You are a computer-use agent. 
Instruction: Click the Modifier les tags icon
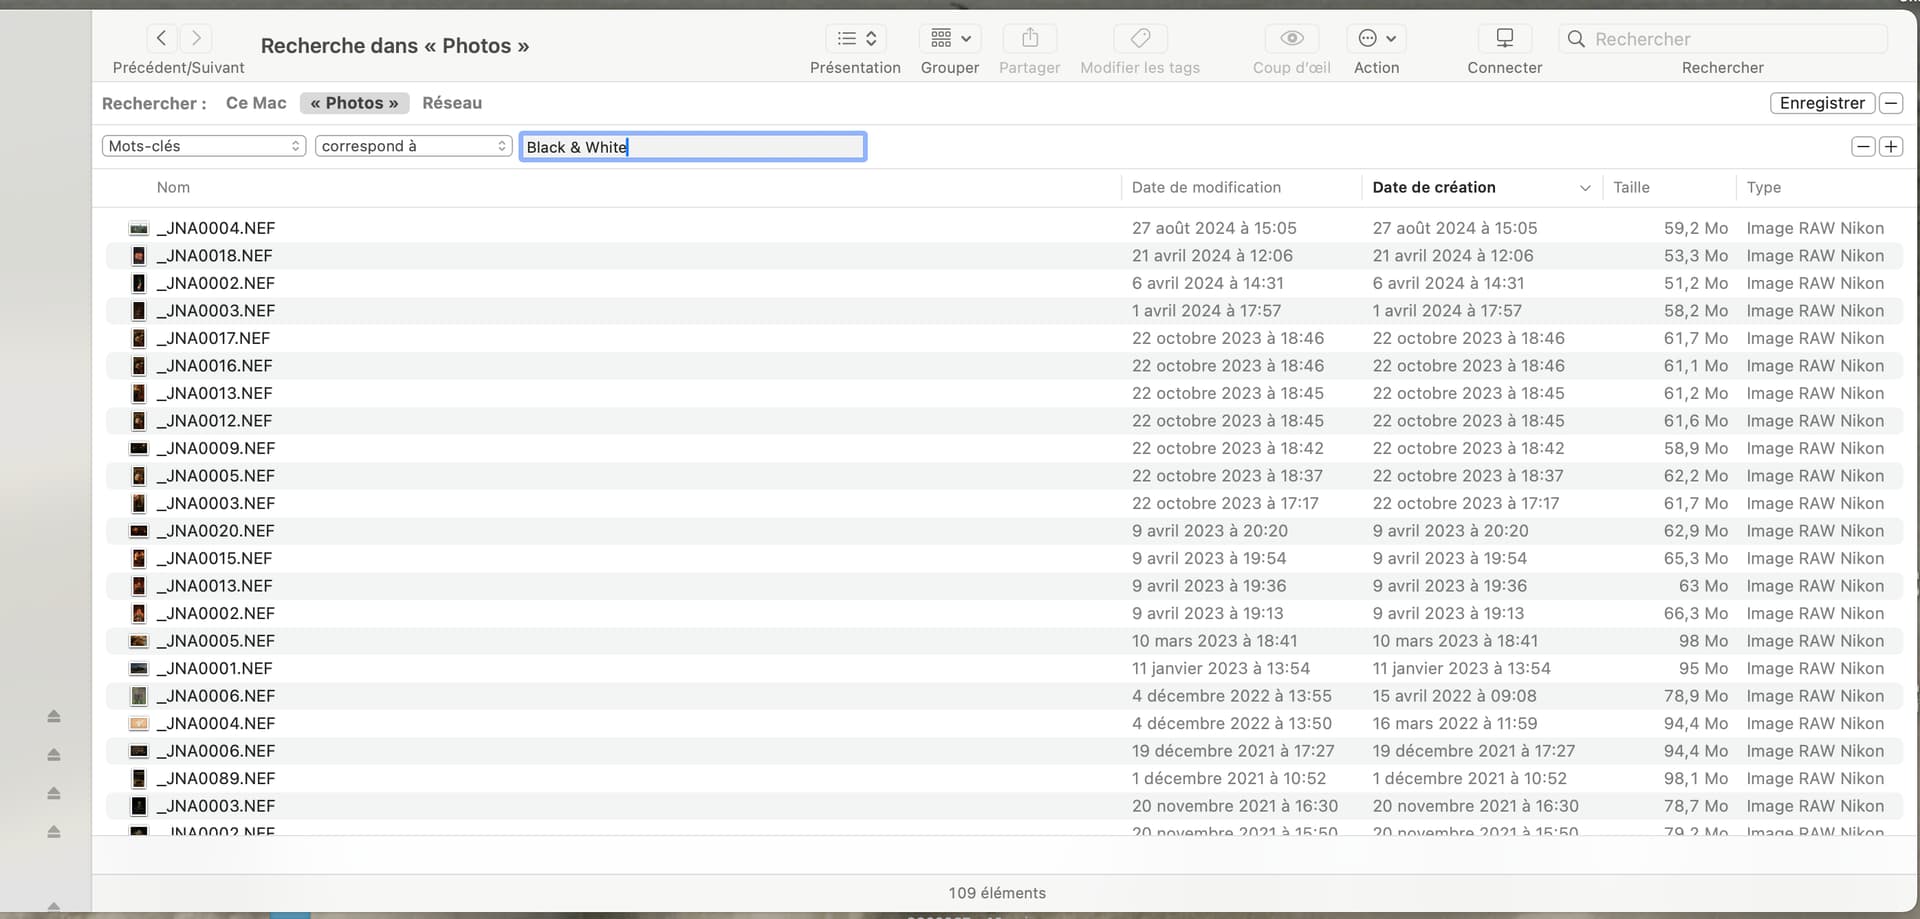1140,38
